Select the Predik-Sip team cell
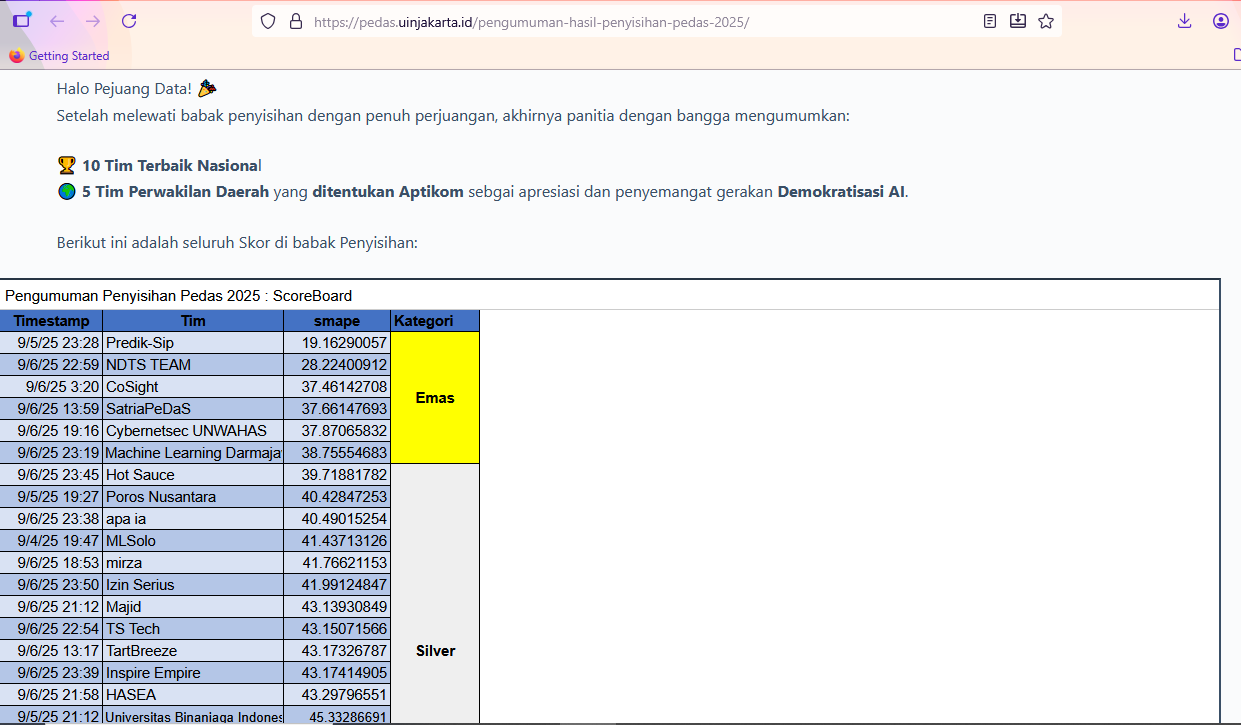Image resolution: width=1241 pixels, height=725 pixels. pyautogui.click(x=193, y=343)
